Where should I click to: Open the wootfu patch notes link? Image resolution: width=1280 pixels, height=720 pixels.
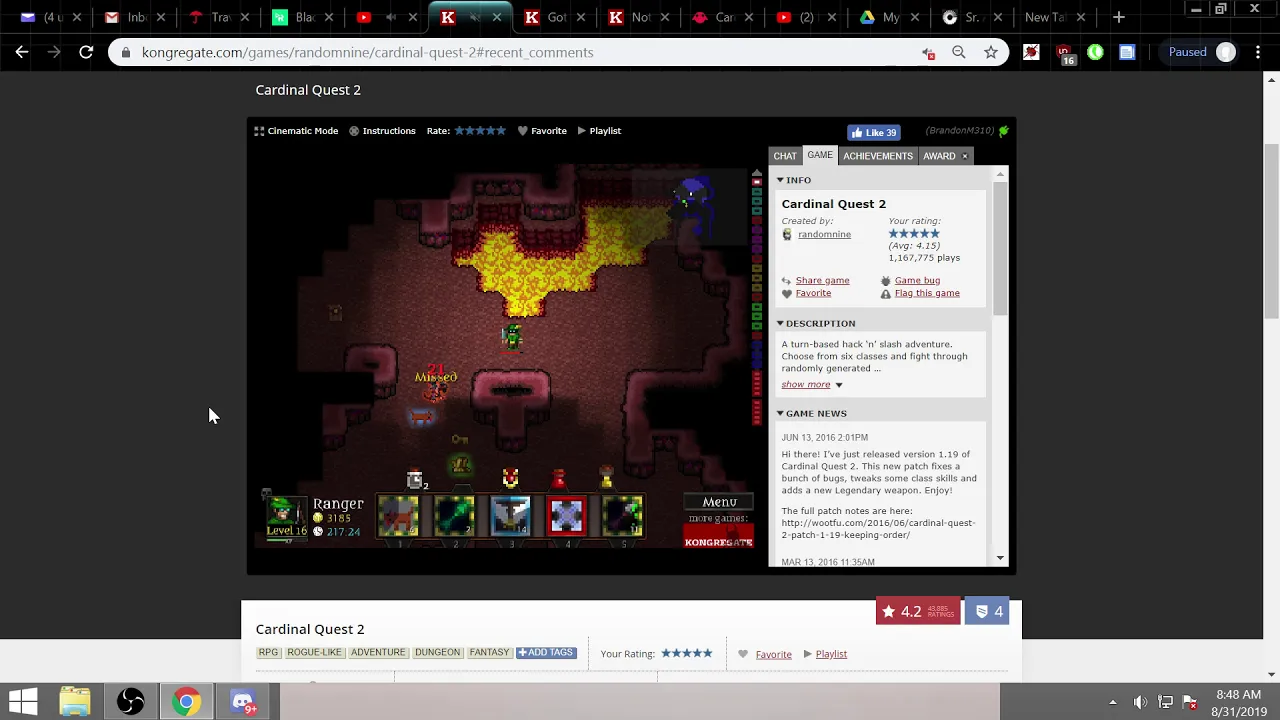[x=878, y=529]
